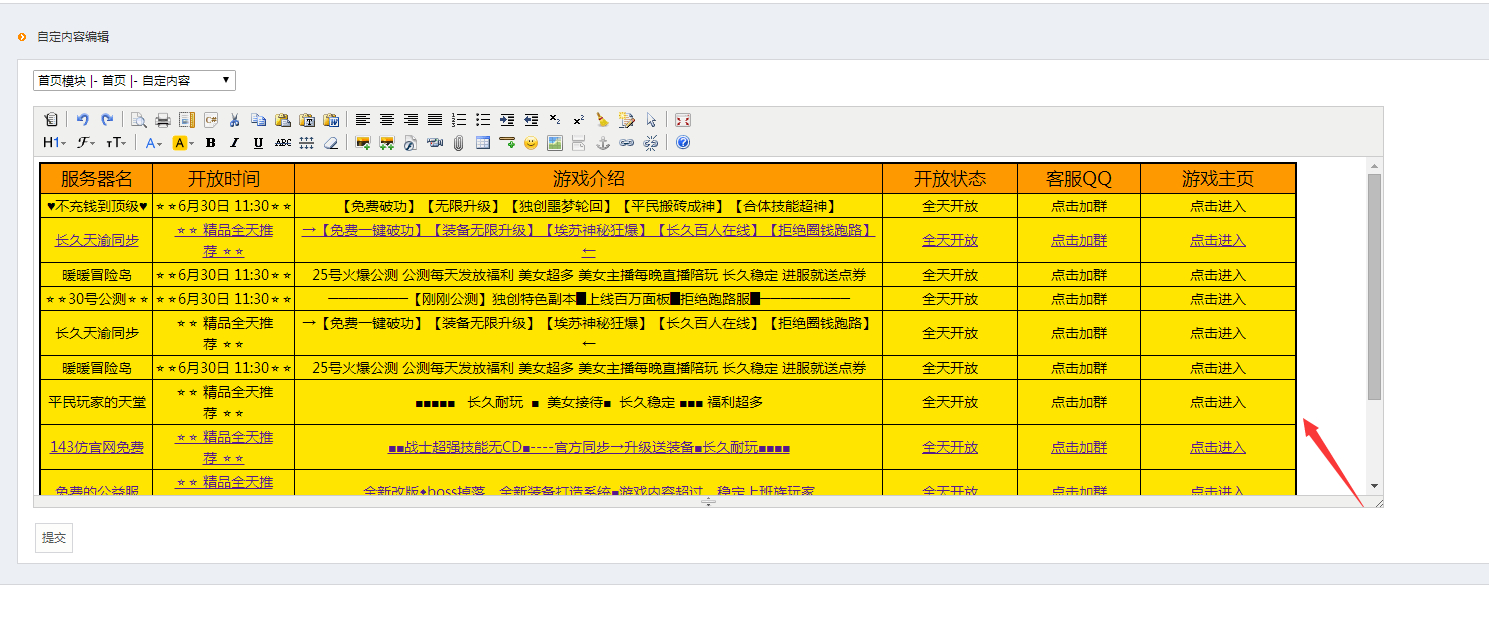
Task: Toggle bold formatting
Action: 211,143
